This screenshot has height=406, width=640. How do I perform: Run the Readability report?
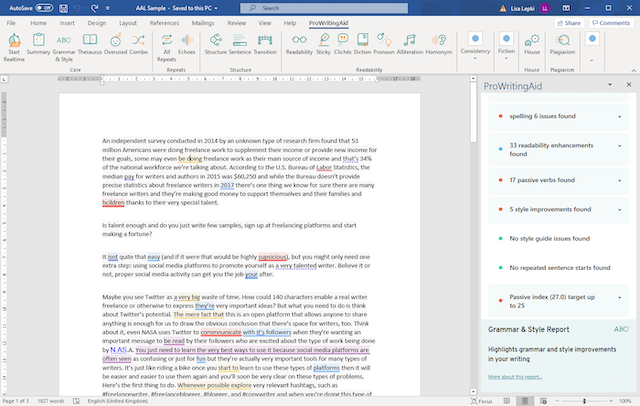299,44
